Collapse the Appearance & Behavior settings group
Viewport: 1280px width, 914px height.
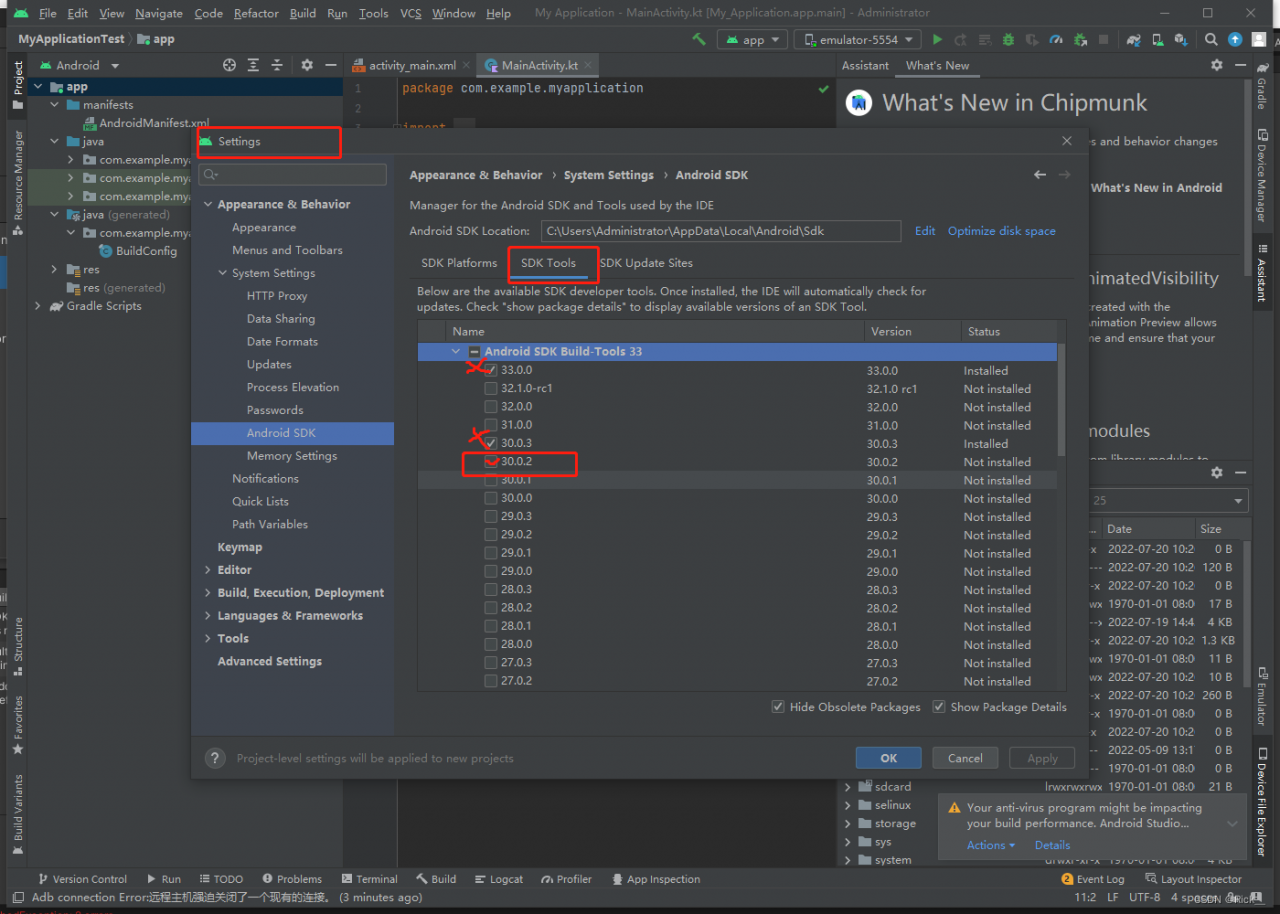tap(208, 204)
